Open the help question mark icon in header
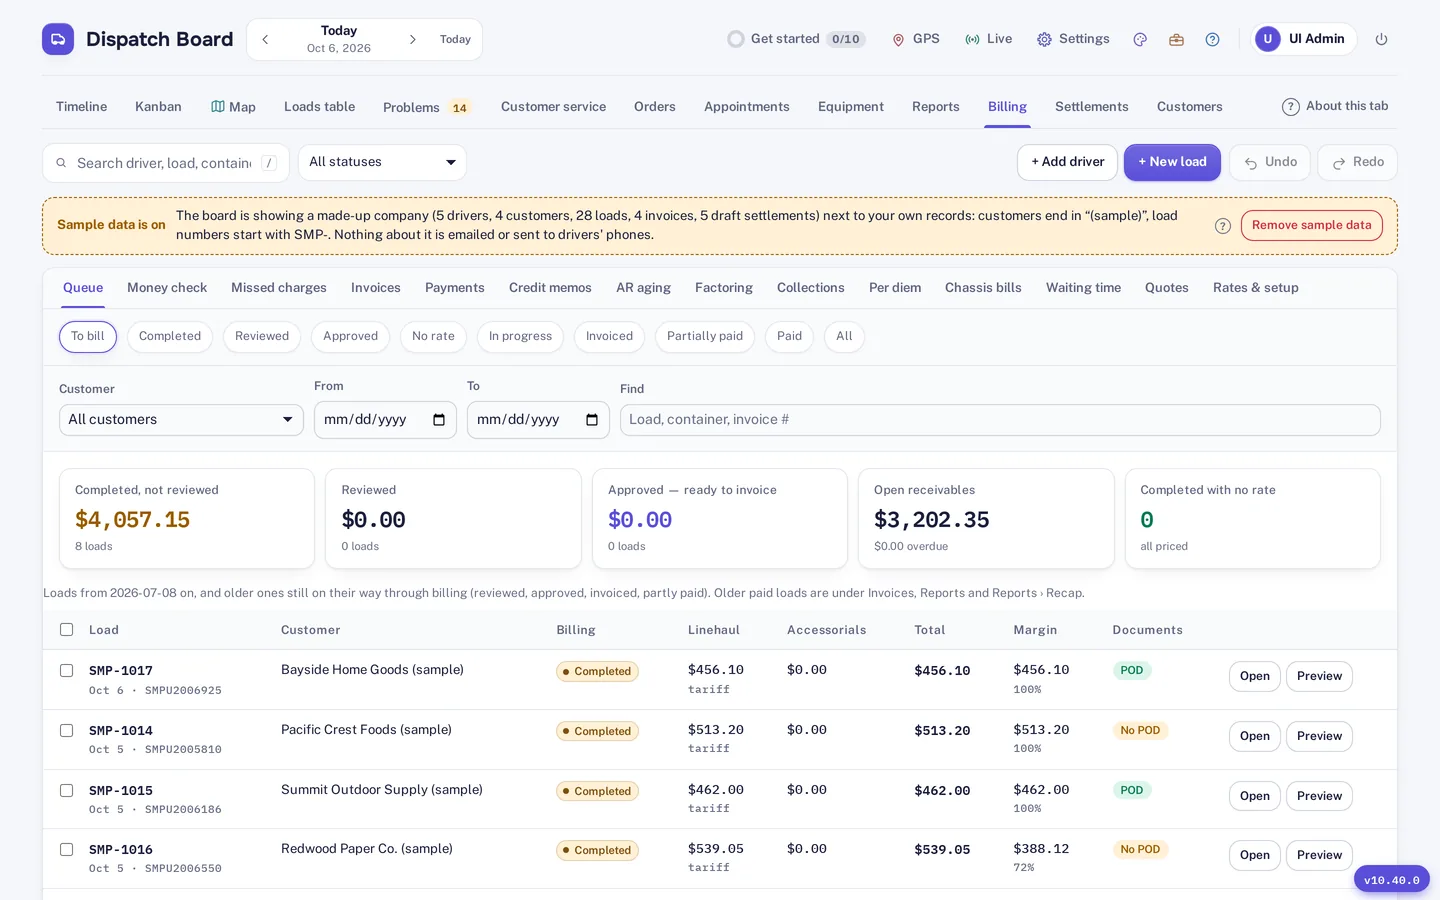Image resolution: width=1440 pixels, height=900 pixels. tap(1212, 40)
